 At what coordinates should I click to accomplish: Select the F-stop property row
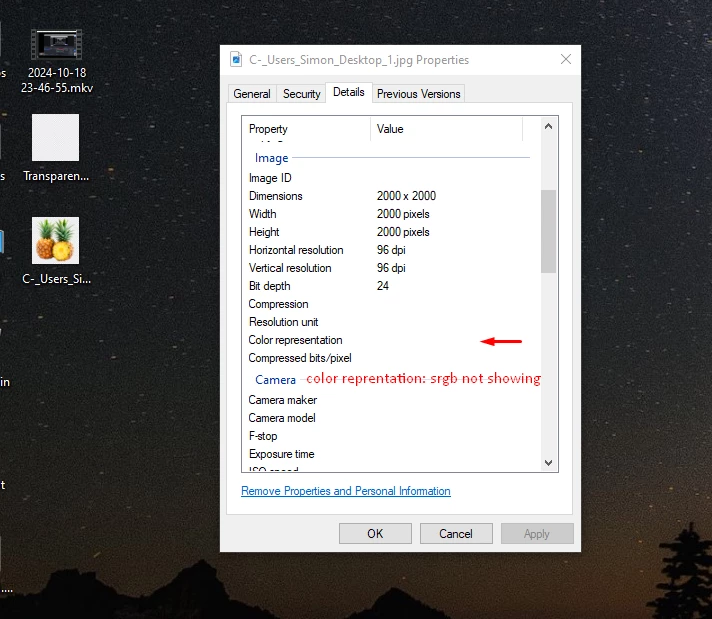[391, 436]
